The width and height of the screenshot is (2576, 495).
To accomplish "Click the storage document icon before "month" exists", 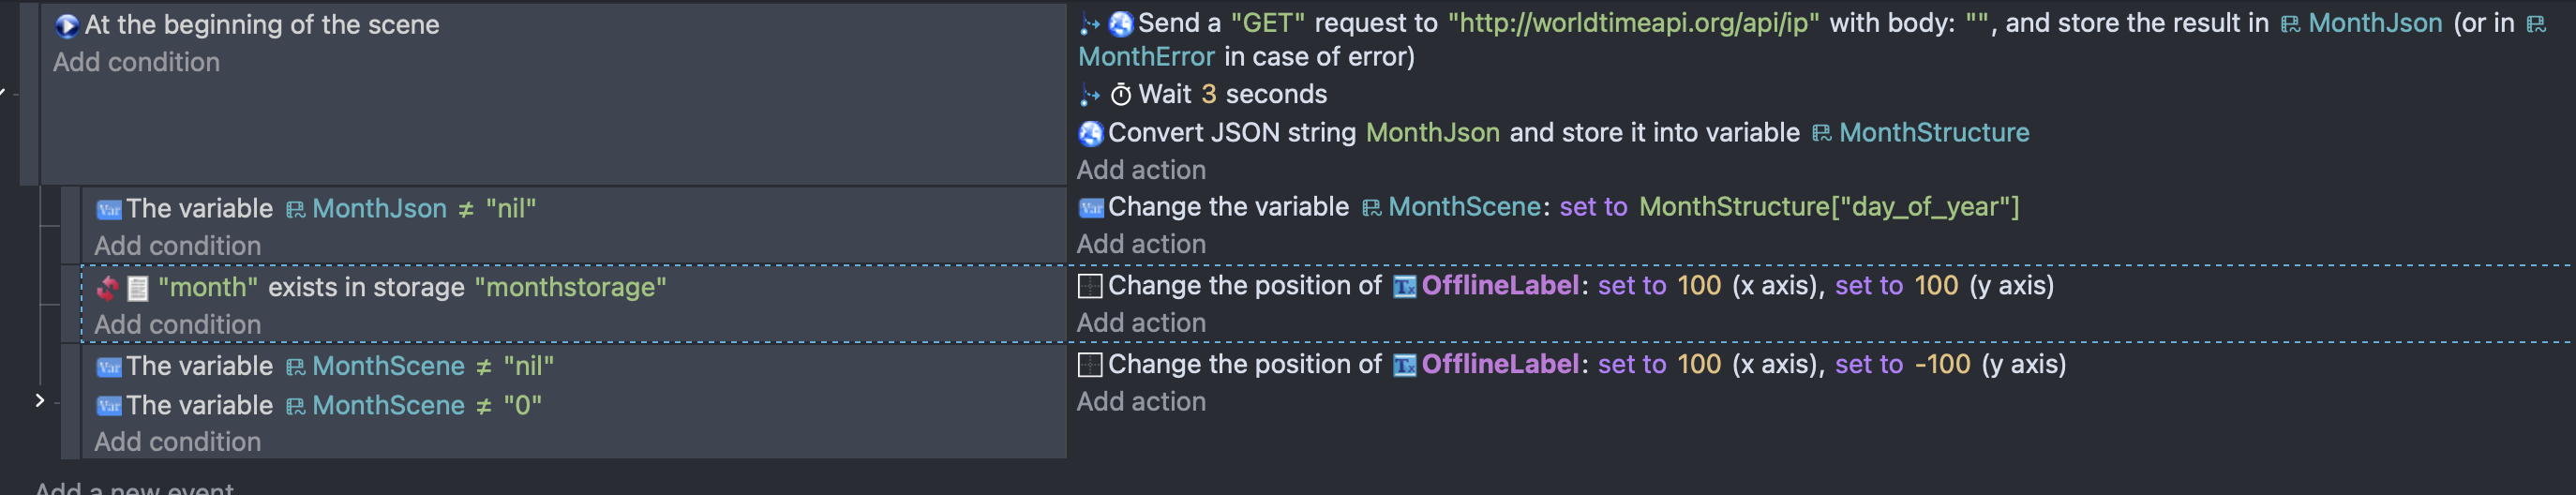I will tap(138, 288).
